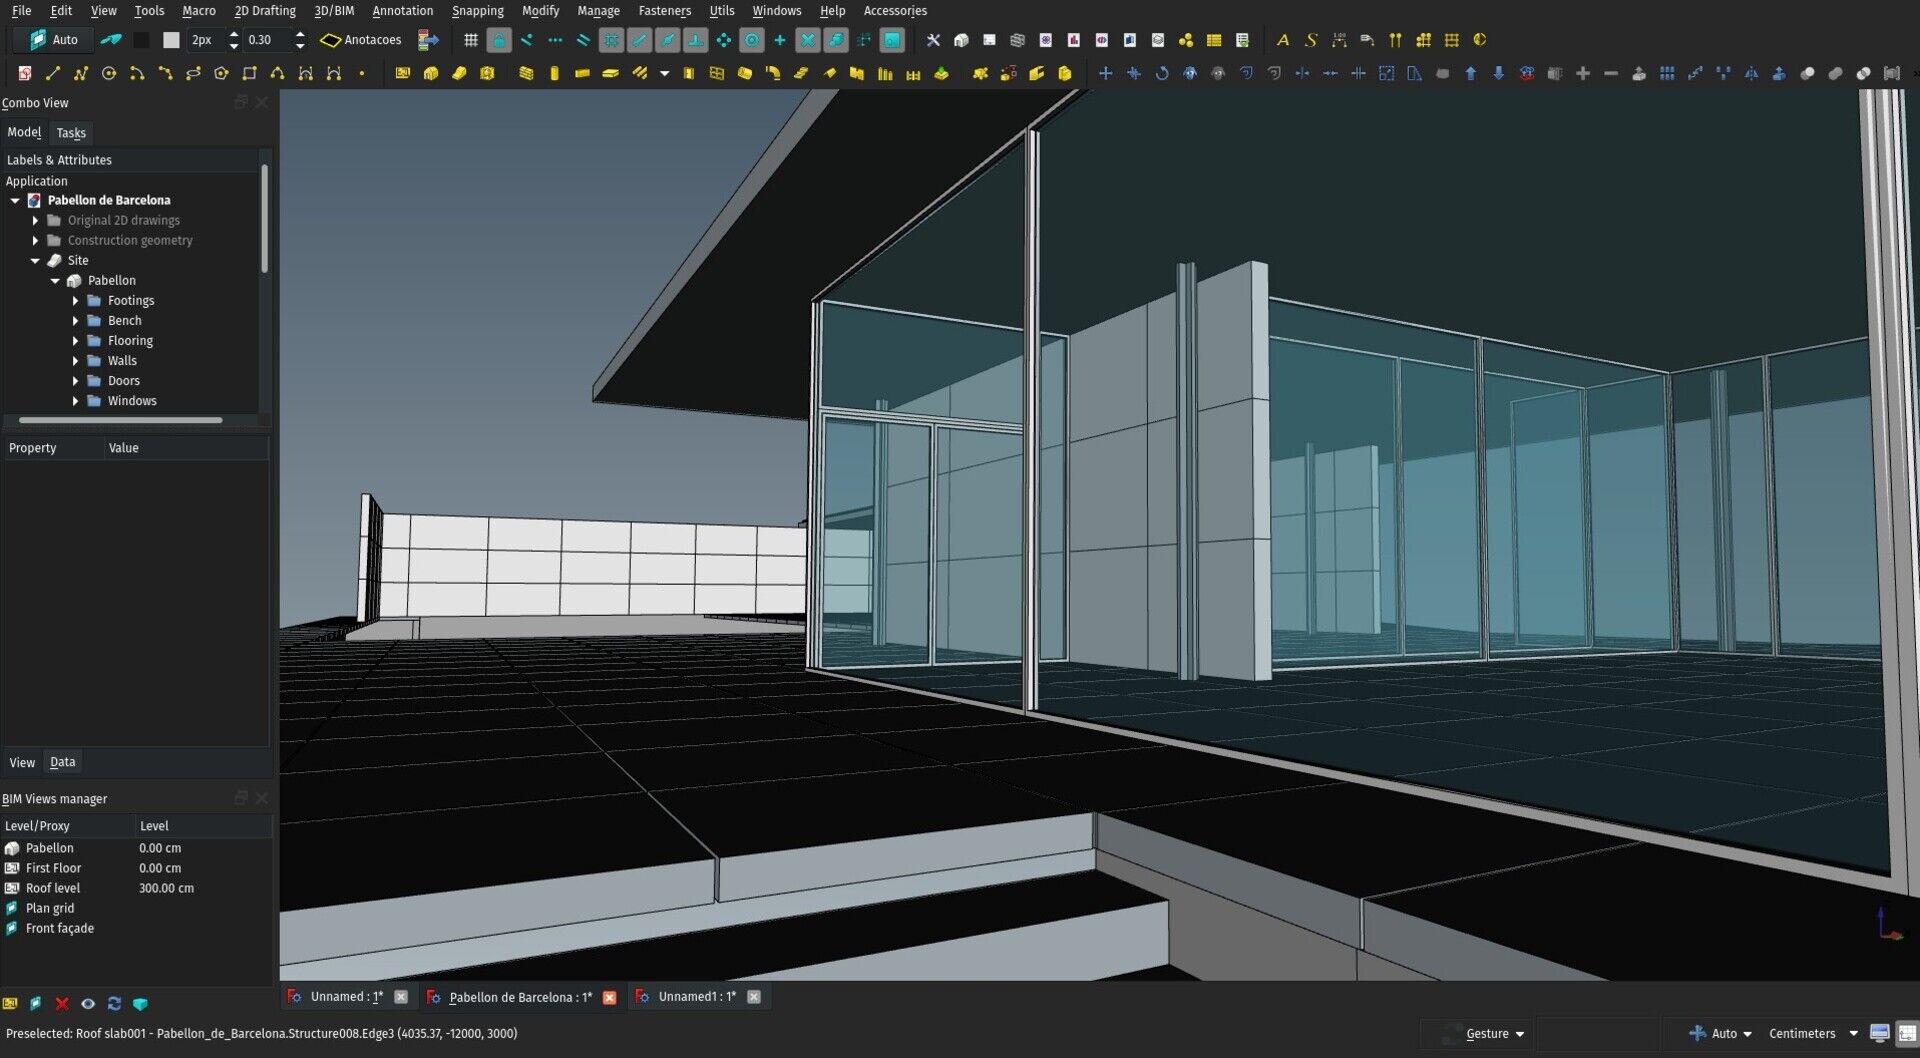Toggle the snap grid display
Screen dimensions: 1920x1058
tap(471, 40)
